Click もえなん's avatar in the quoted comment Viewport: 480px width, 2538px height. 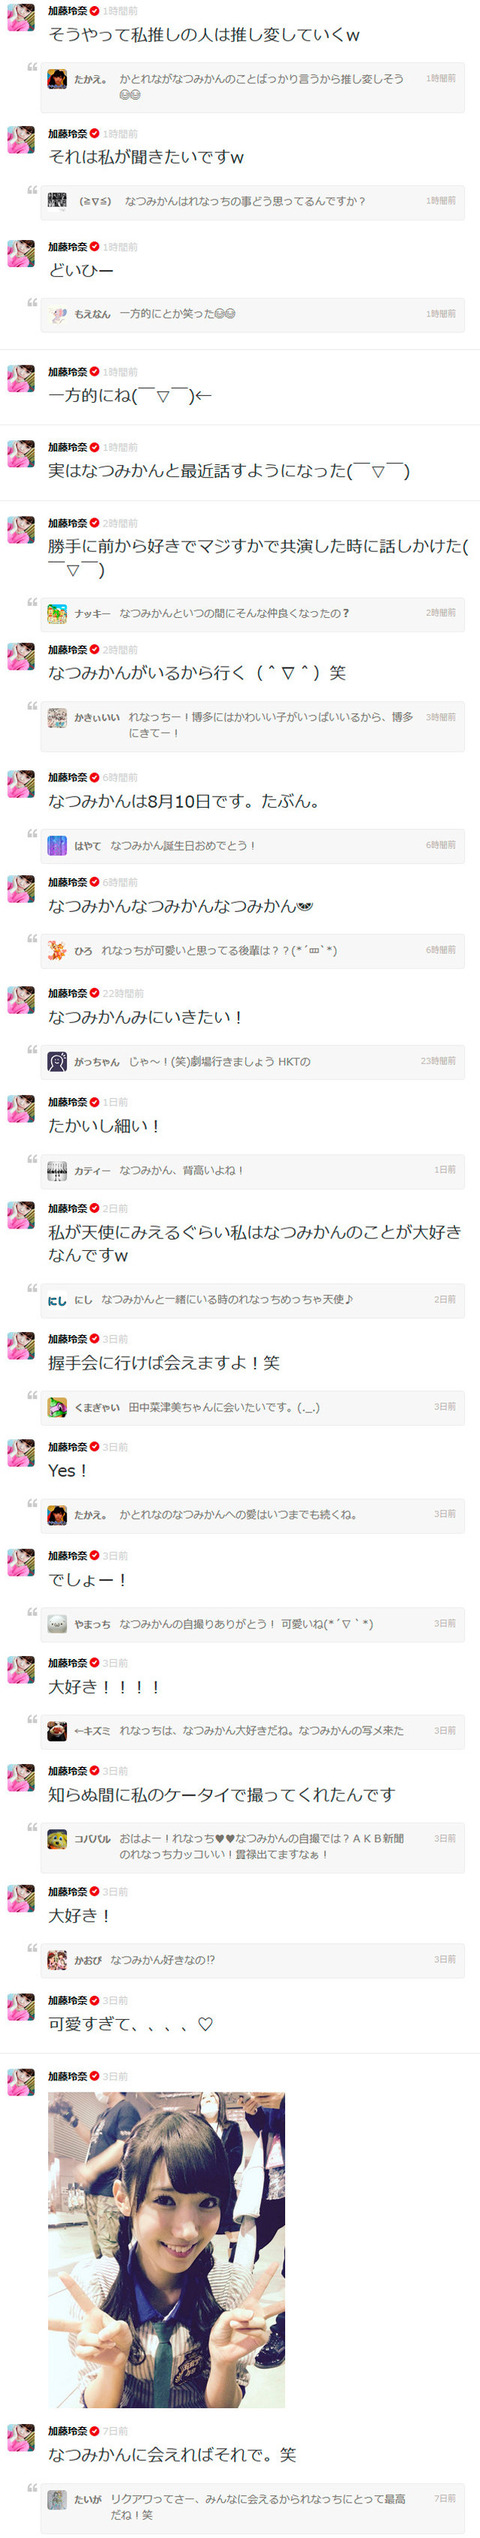pyautogui.click(x=57, y=314)
